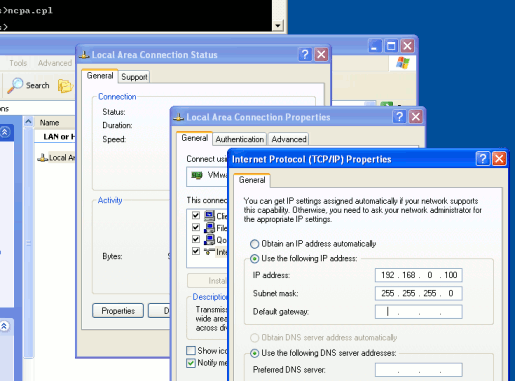Viewport: 515px width, 381px height.
Task: Open the Tools menu
Action: (18, 63)
